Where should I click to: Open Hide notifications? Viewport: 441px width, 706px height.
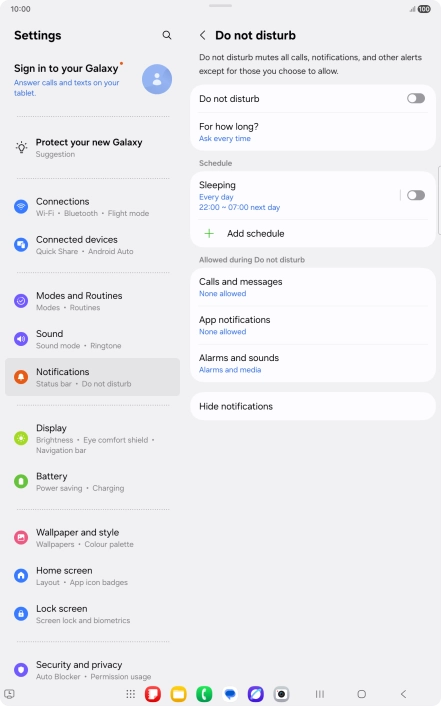[x=313, y=406]
